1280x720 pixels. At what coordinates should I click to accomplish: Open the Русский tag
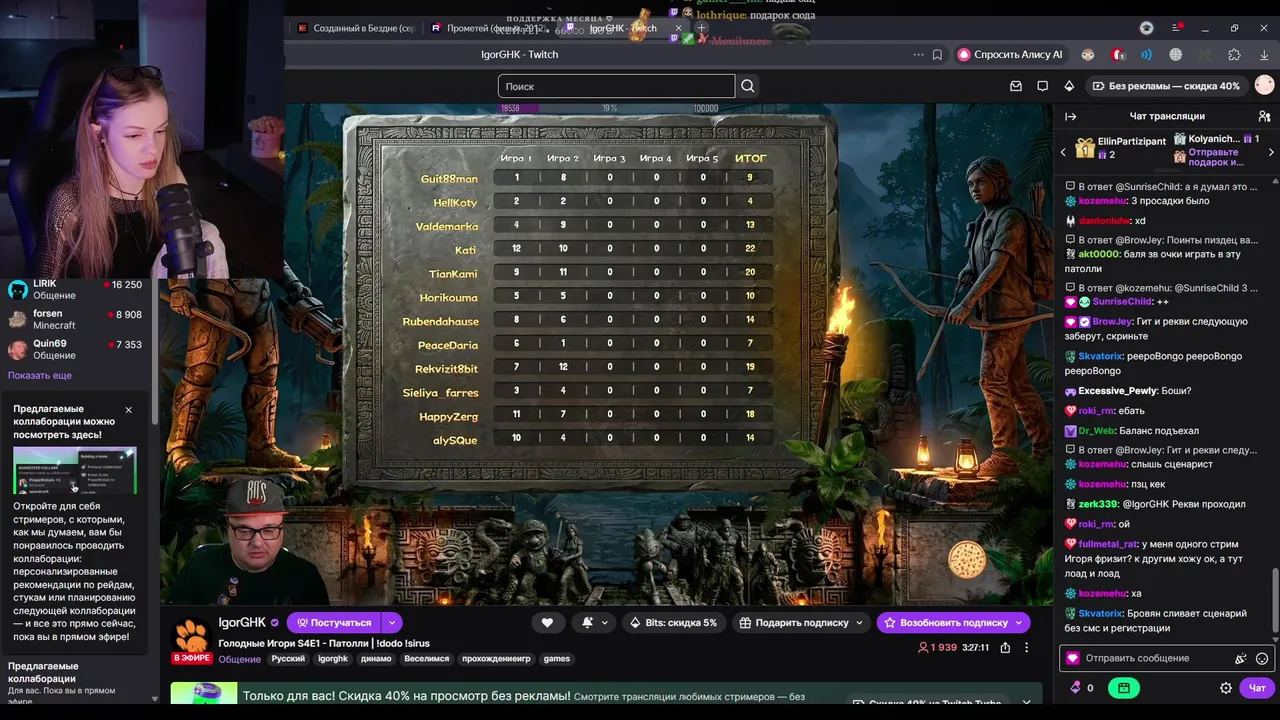pos(288,659)
